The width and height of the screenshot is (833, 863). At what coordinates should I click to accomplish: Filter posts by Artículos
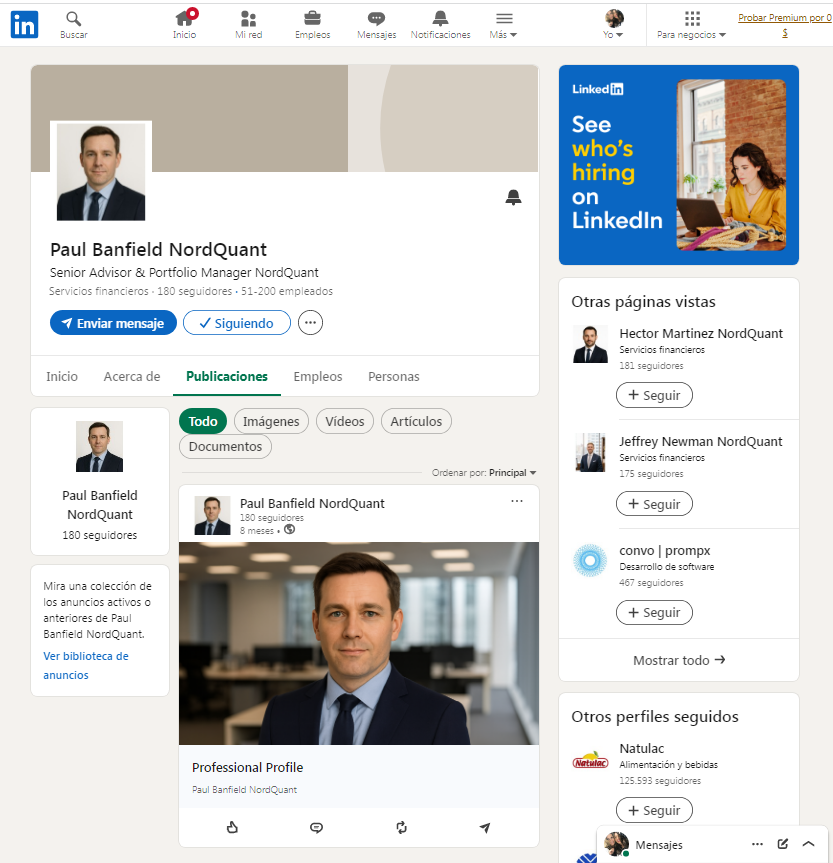click(416, 422)
